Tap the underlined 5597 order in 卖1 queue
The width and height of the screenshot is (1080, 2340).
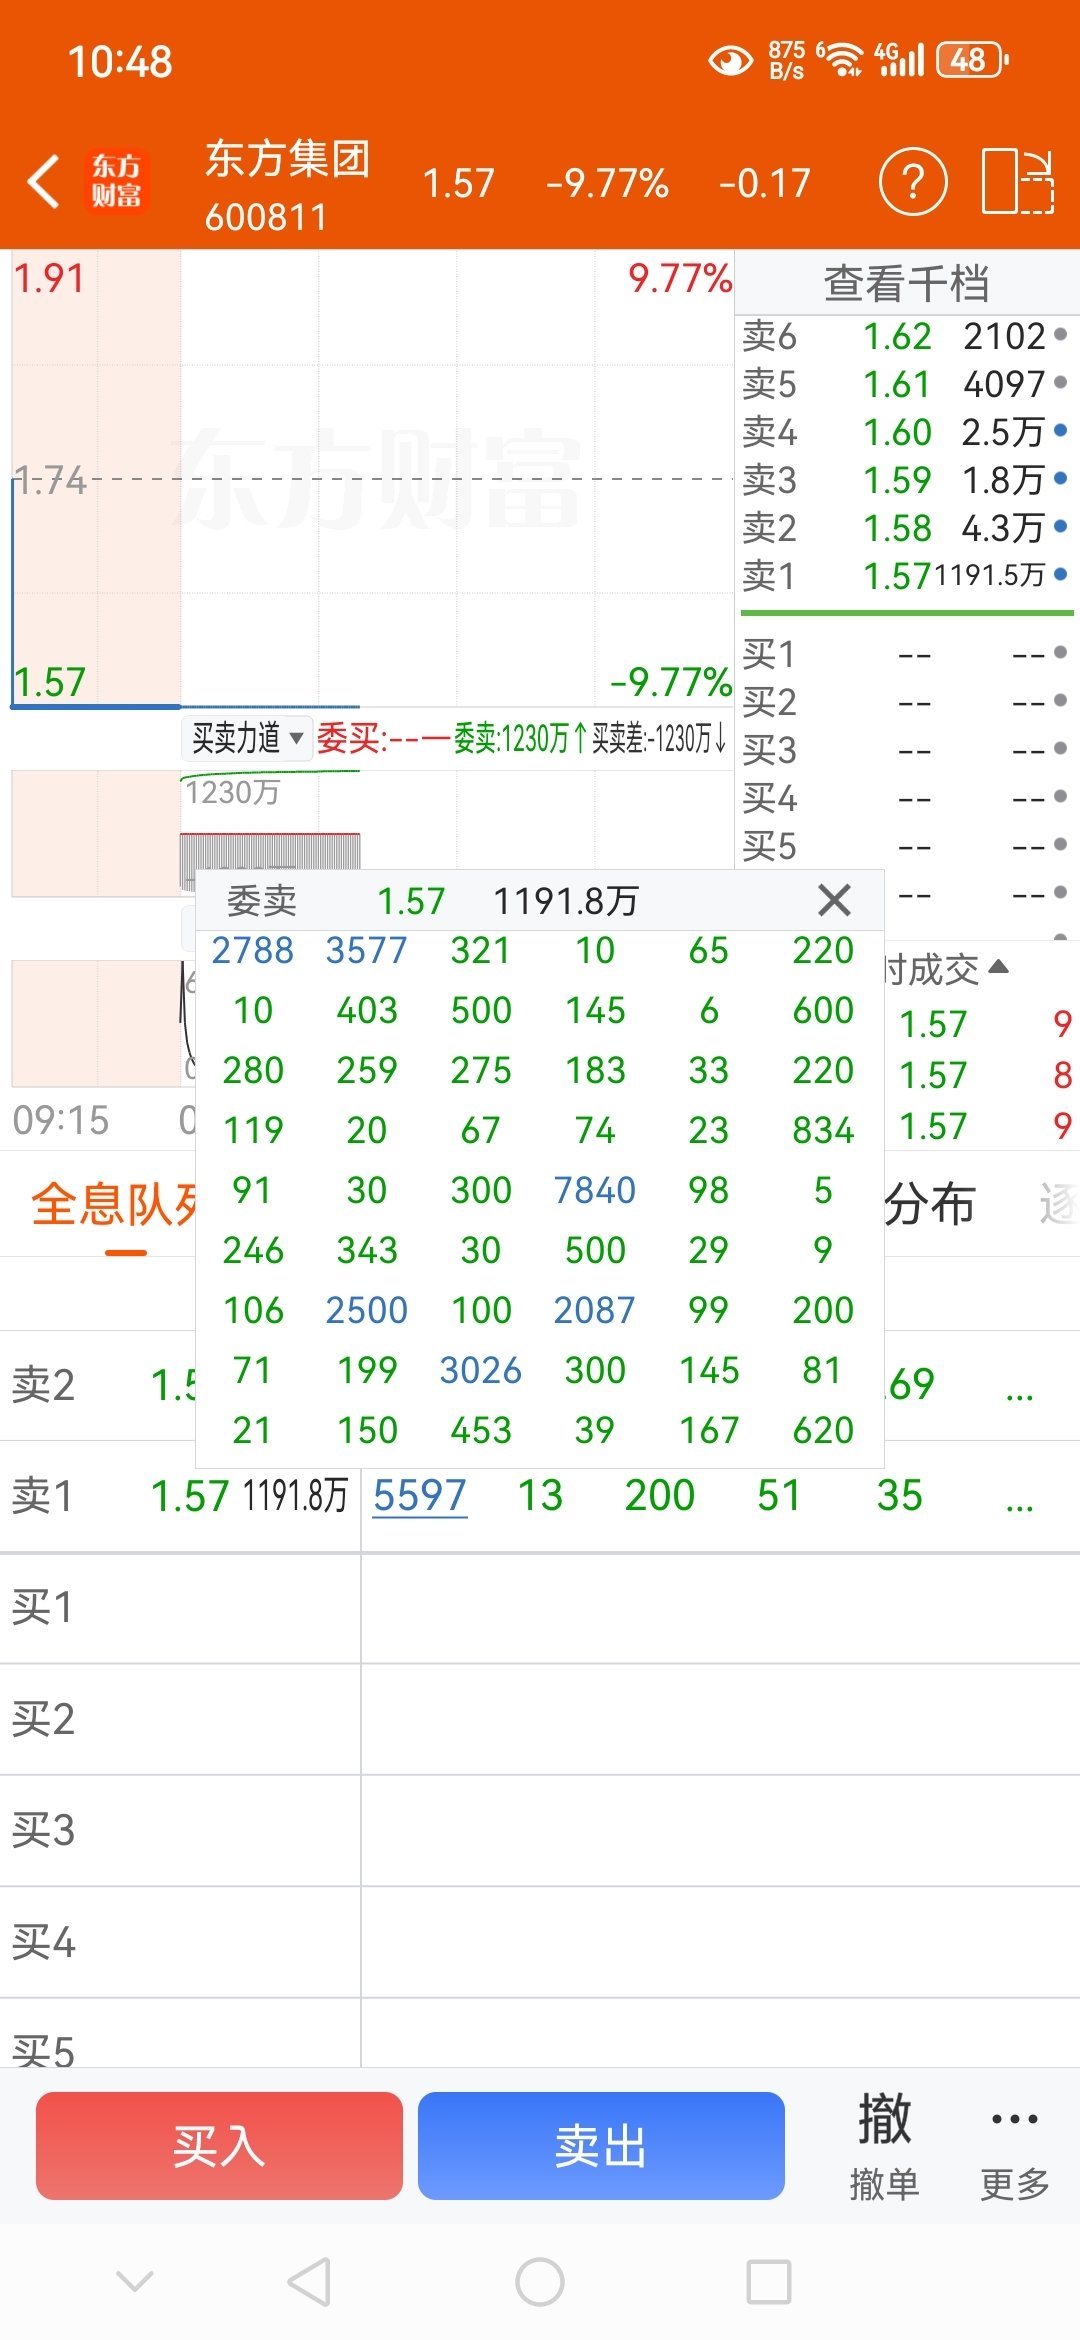[420, 1496]
